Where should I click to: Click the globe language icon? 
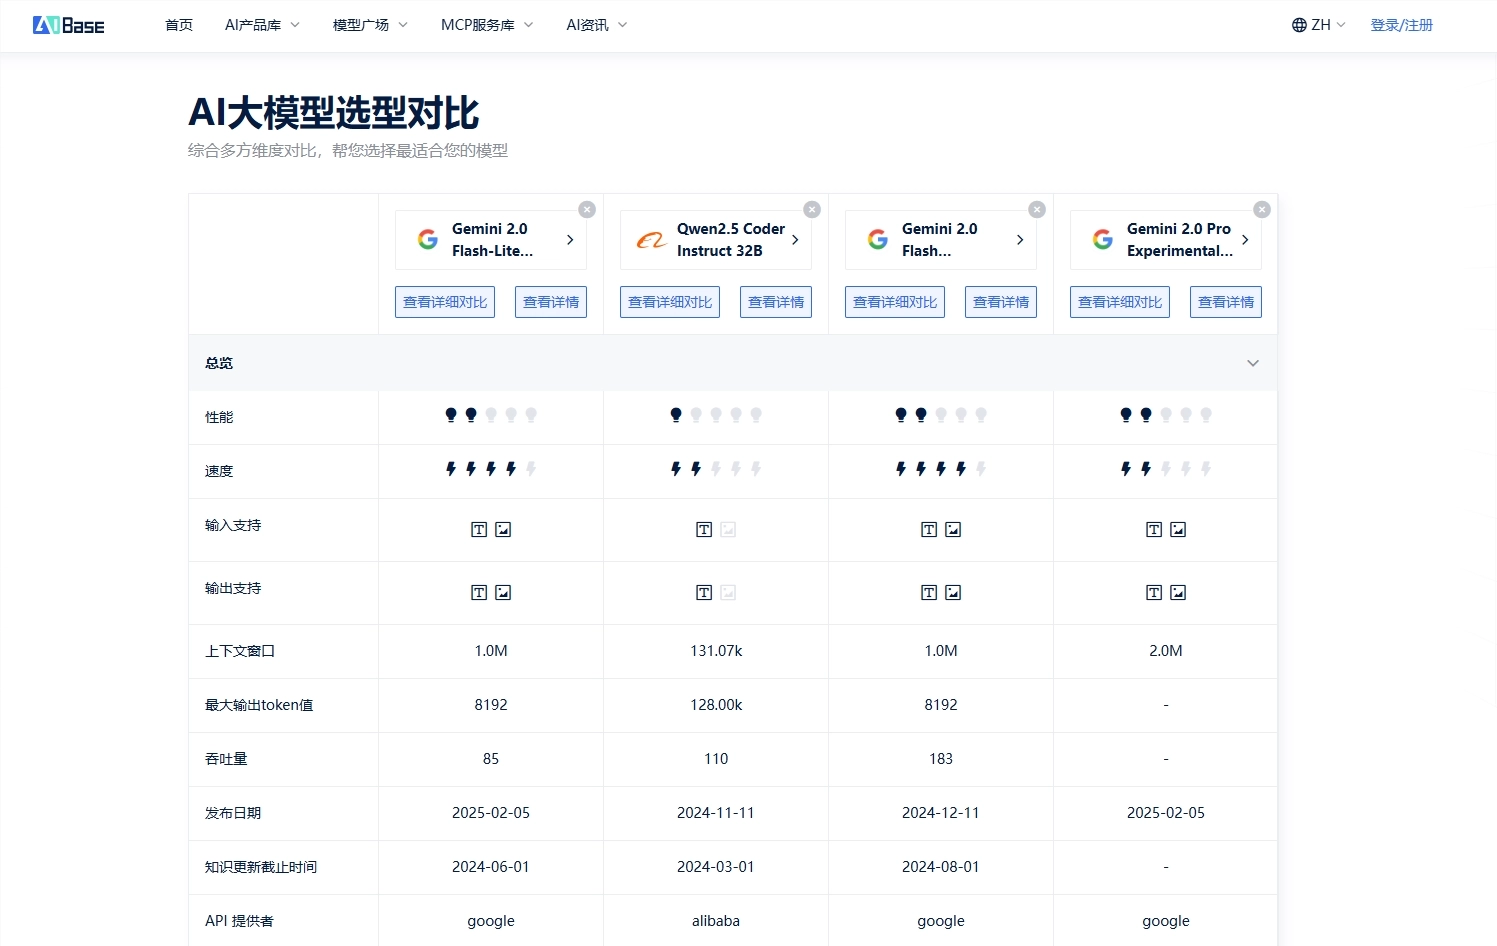click(x=1299, y=25)
